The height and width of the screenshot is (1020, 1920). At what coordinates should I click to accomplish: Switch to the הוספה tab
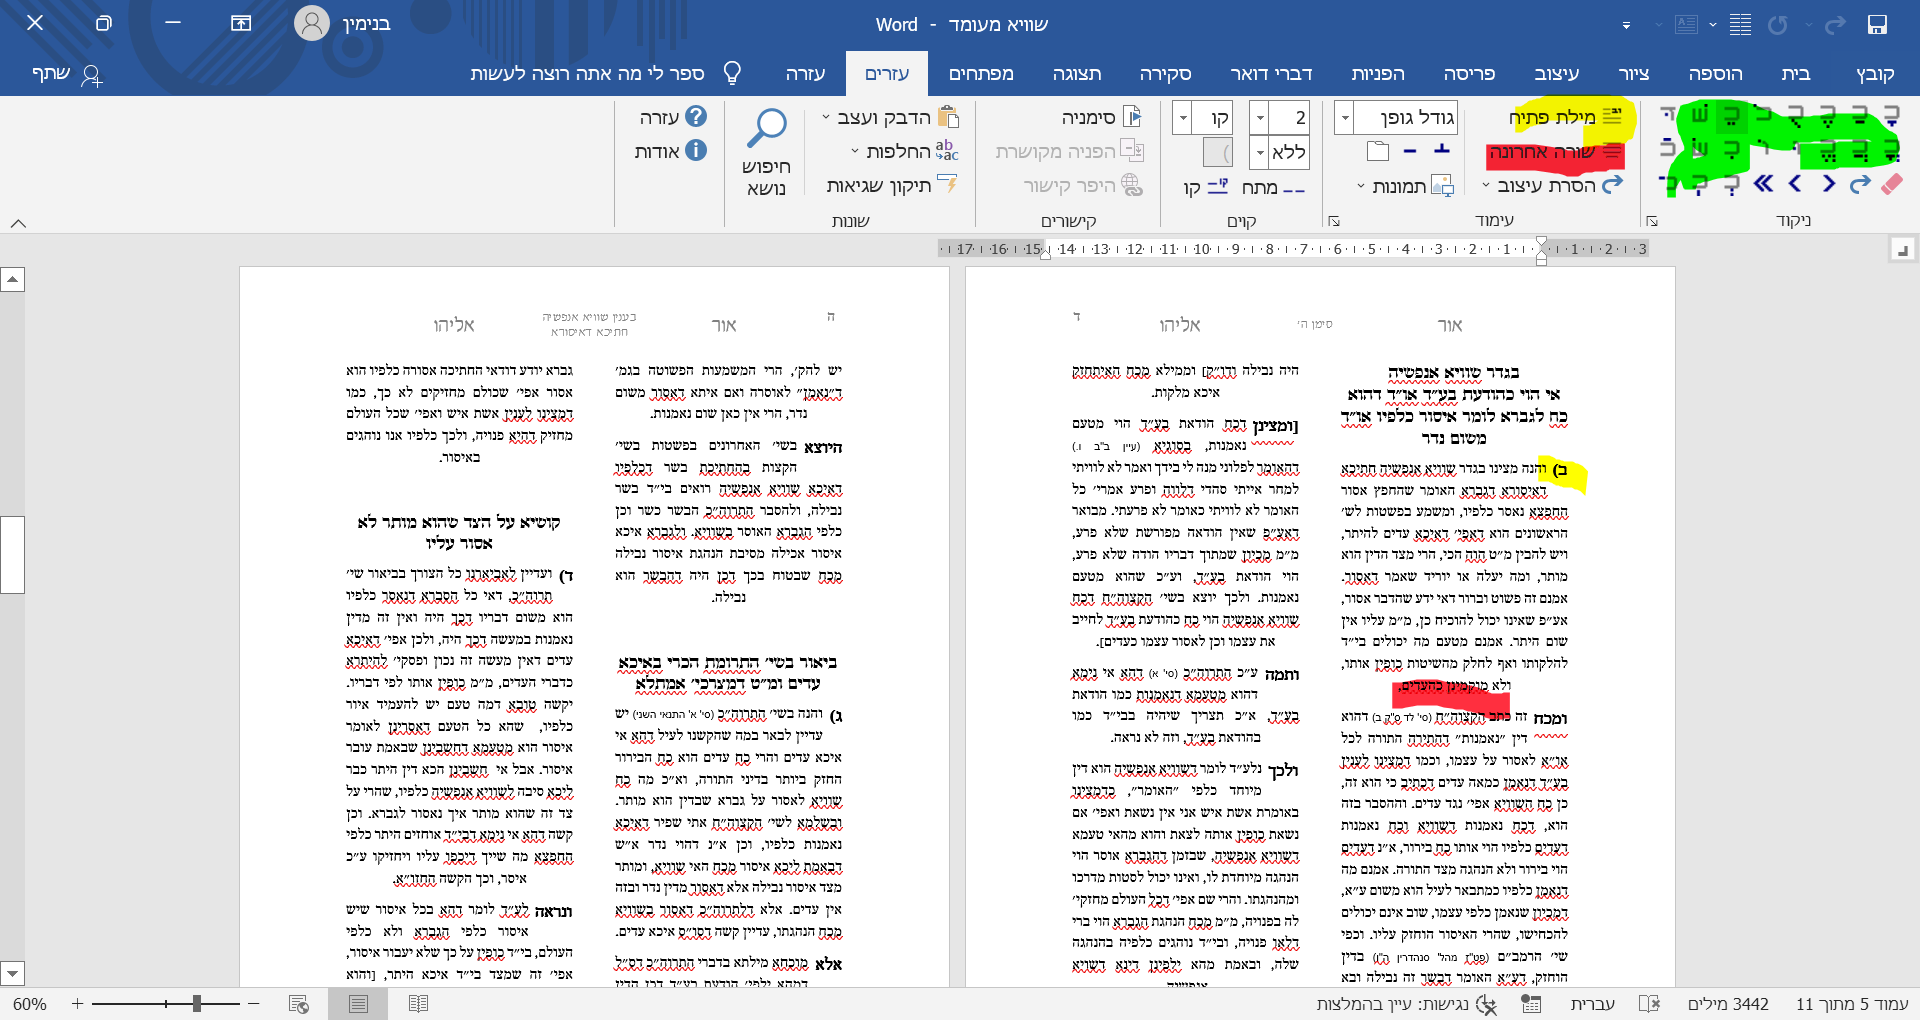pos(1715,73)
